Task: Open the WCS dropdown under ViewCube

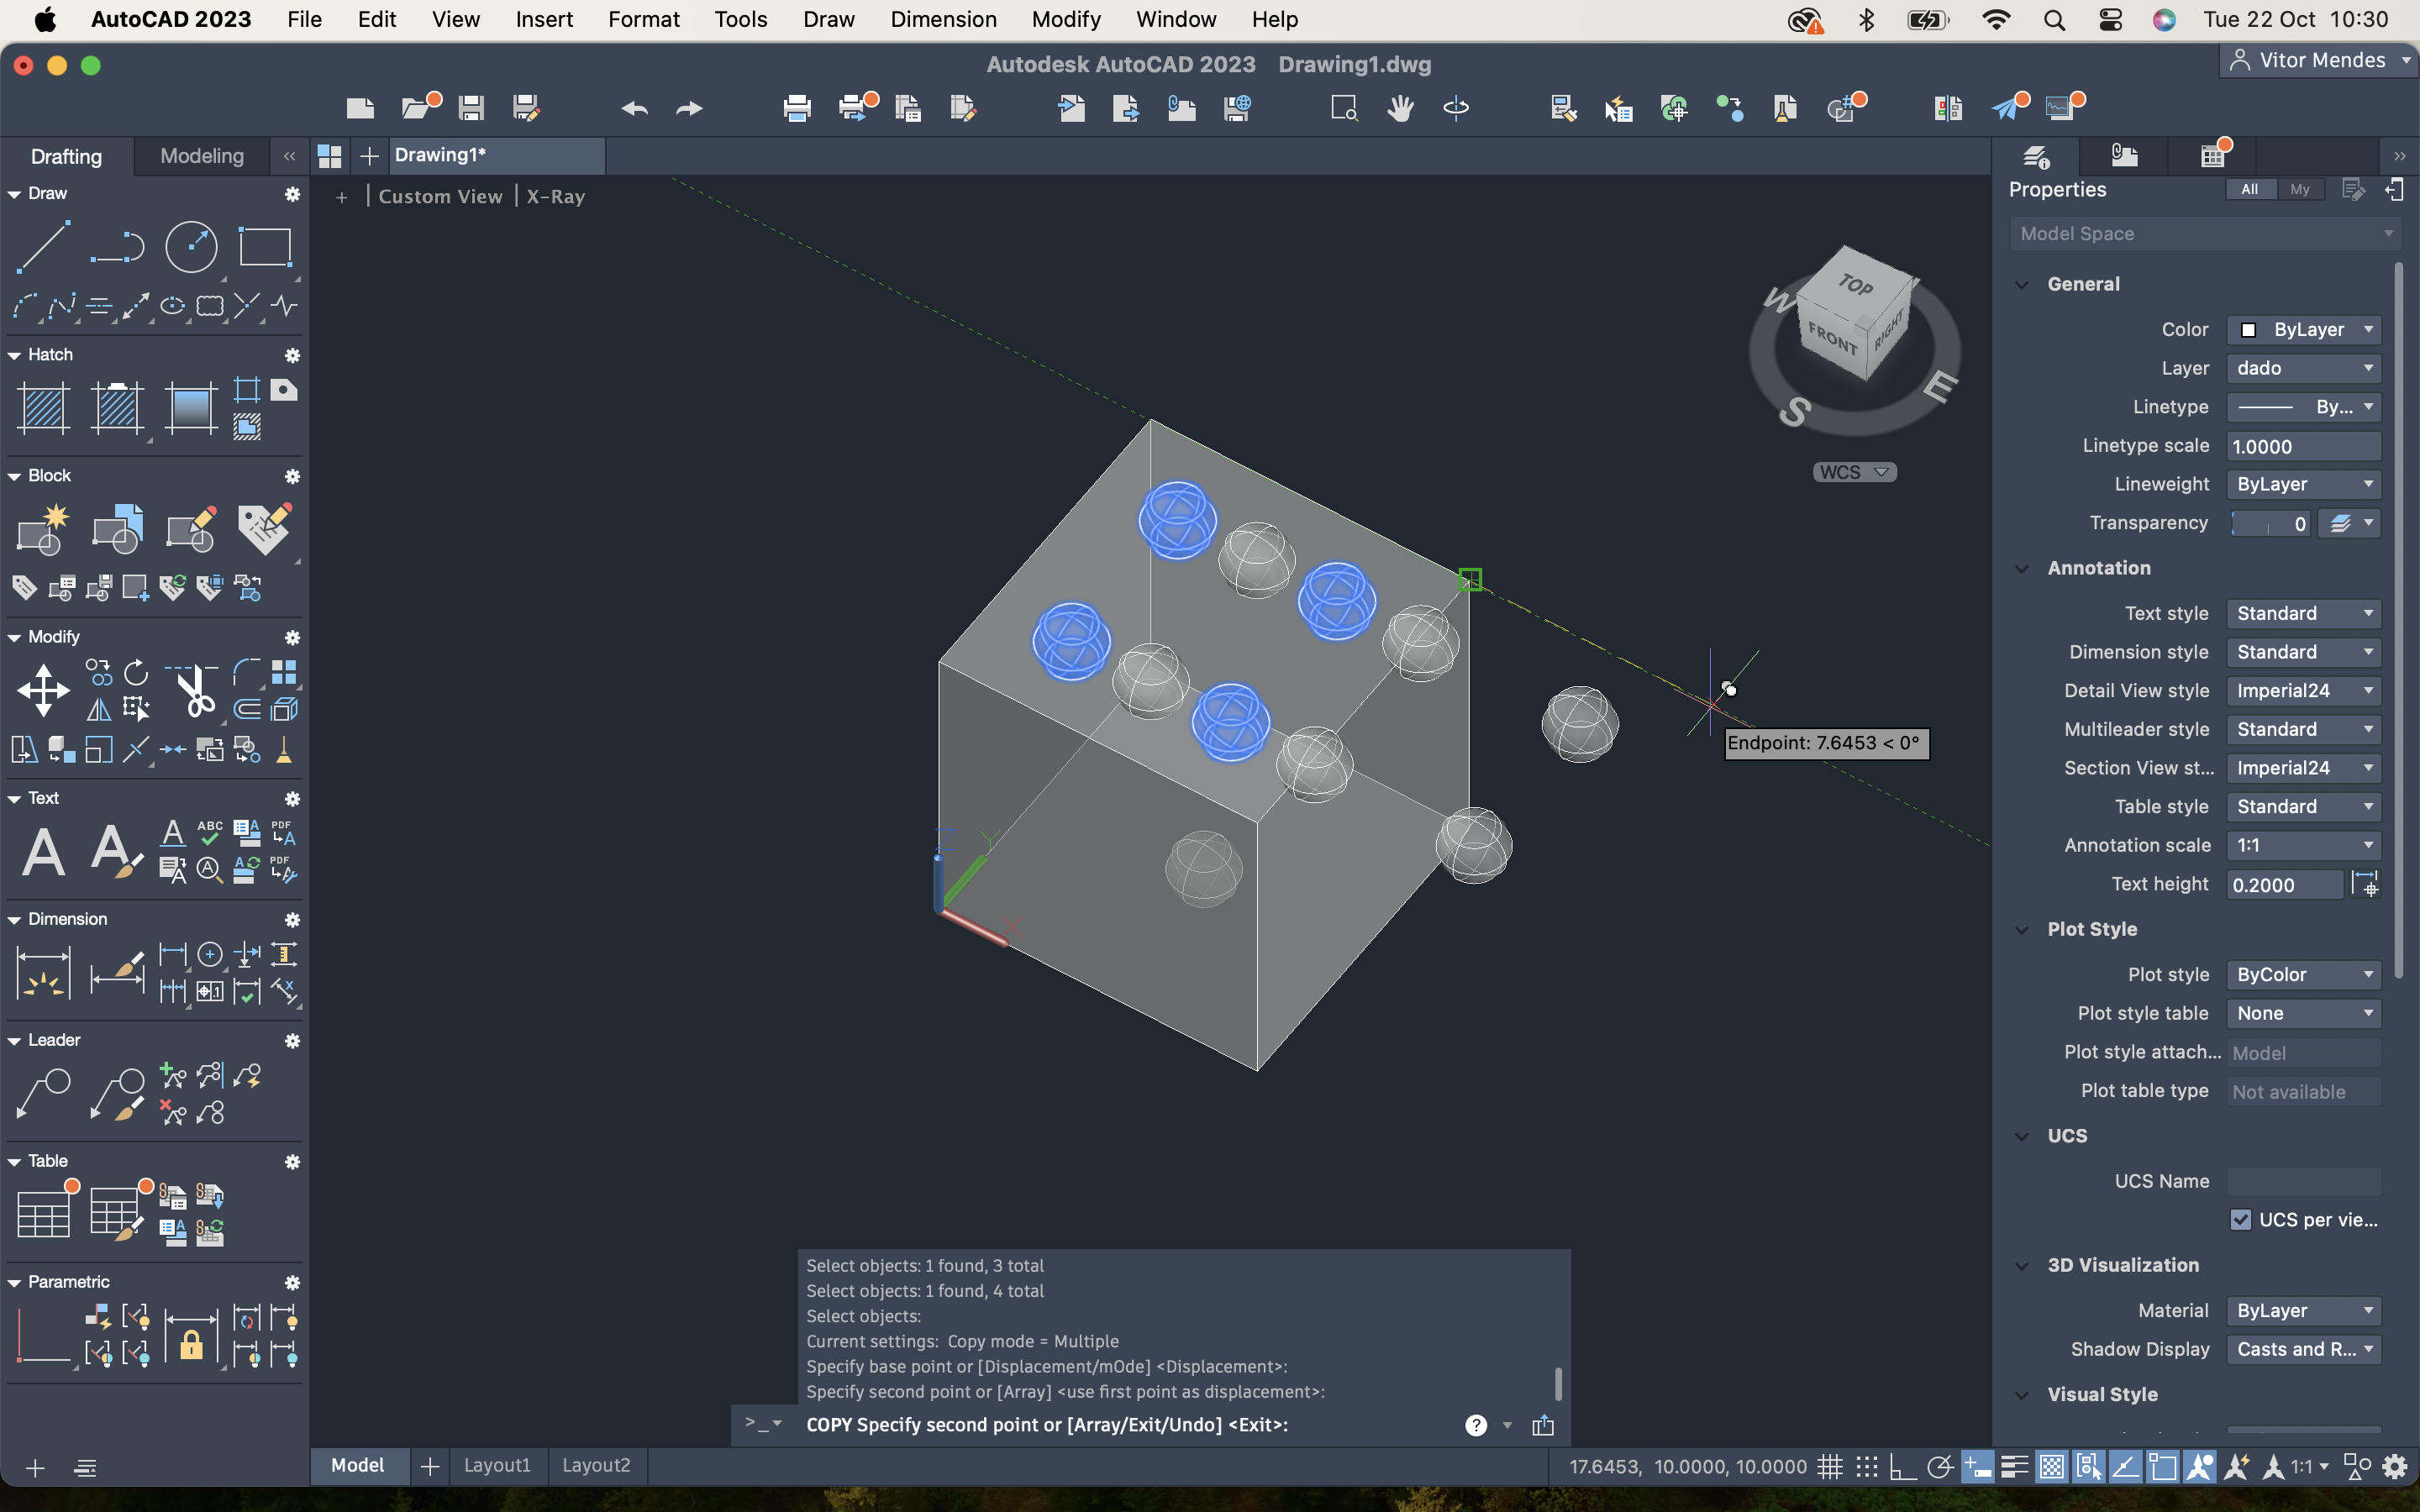Action: point(1854,472)
